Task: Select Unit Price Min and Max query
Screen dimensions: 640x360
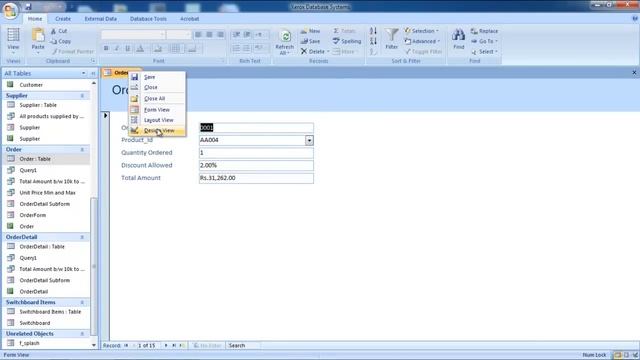Action: 46,193
